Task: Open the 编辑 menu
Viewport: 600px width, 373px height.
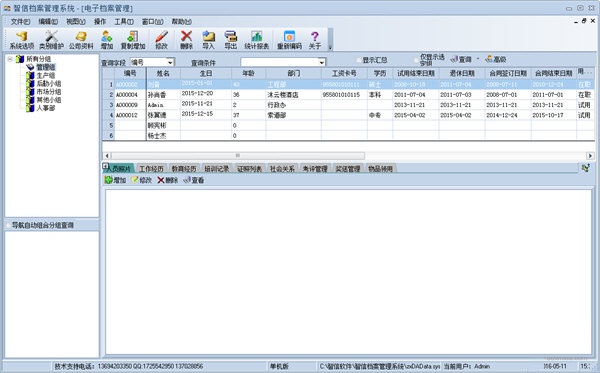Action: (x=48, y=21)
